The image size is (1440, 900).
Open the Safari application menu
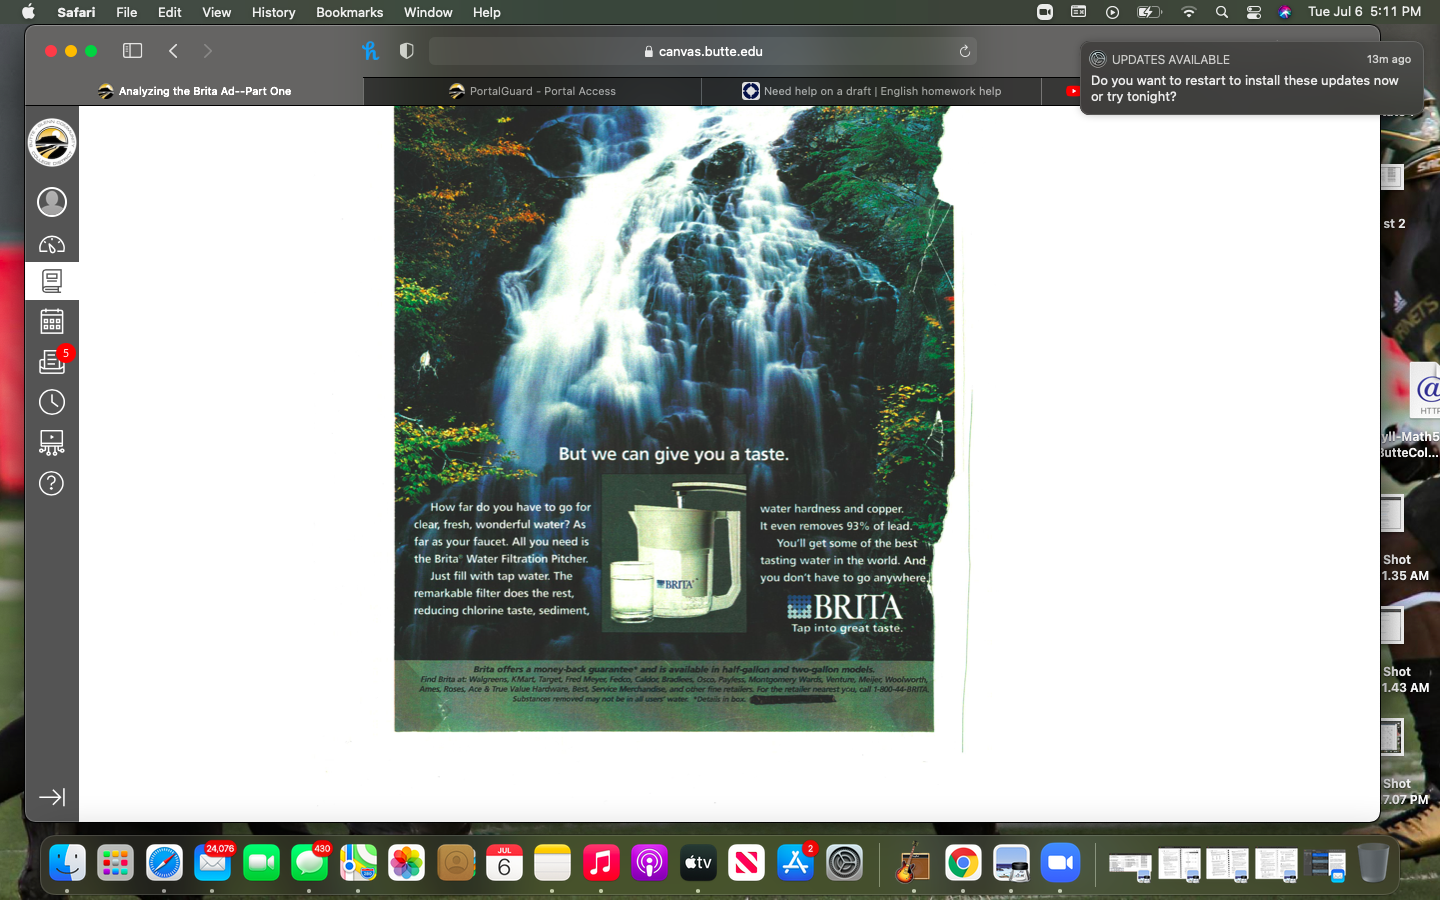(x=76, y=12)
